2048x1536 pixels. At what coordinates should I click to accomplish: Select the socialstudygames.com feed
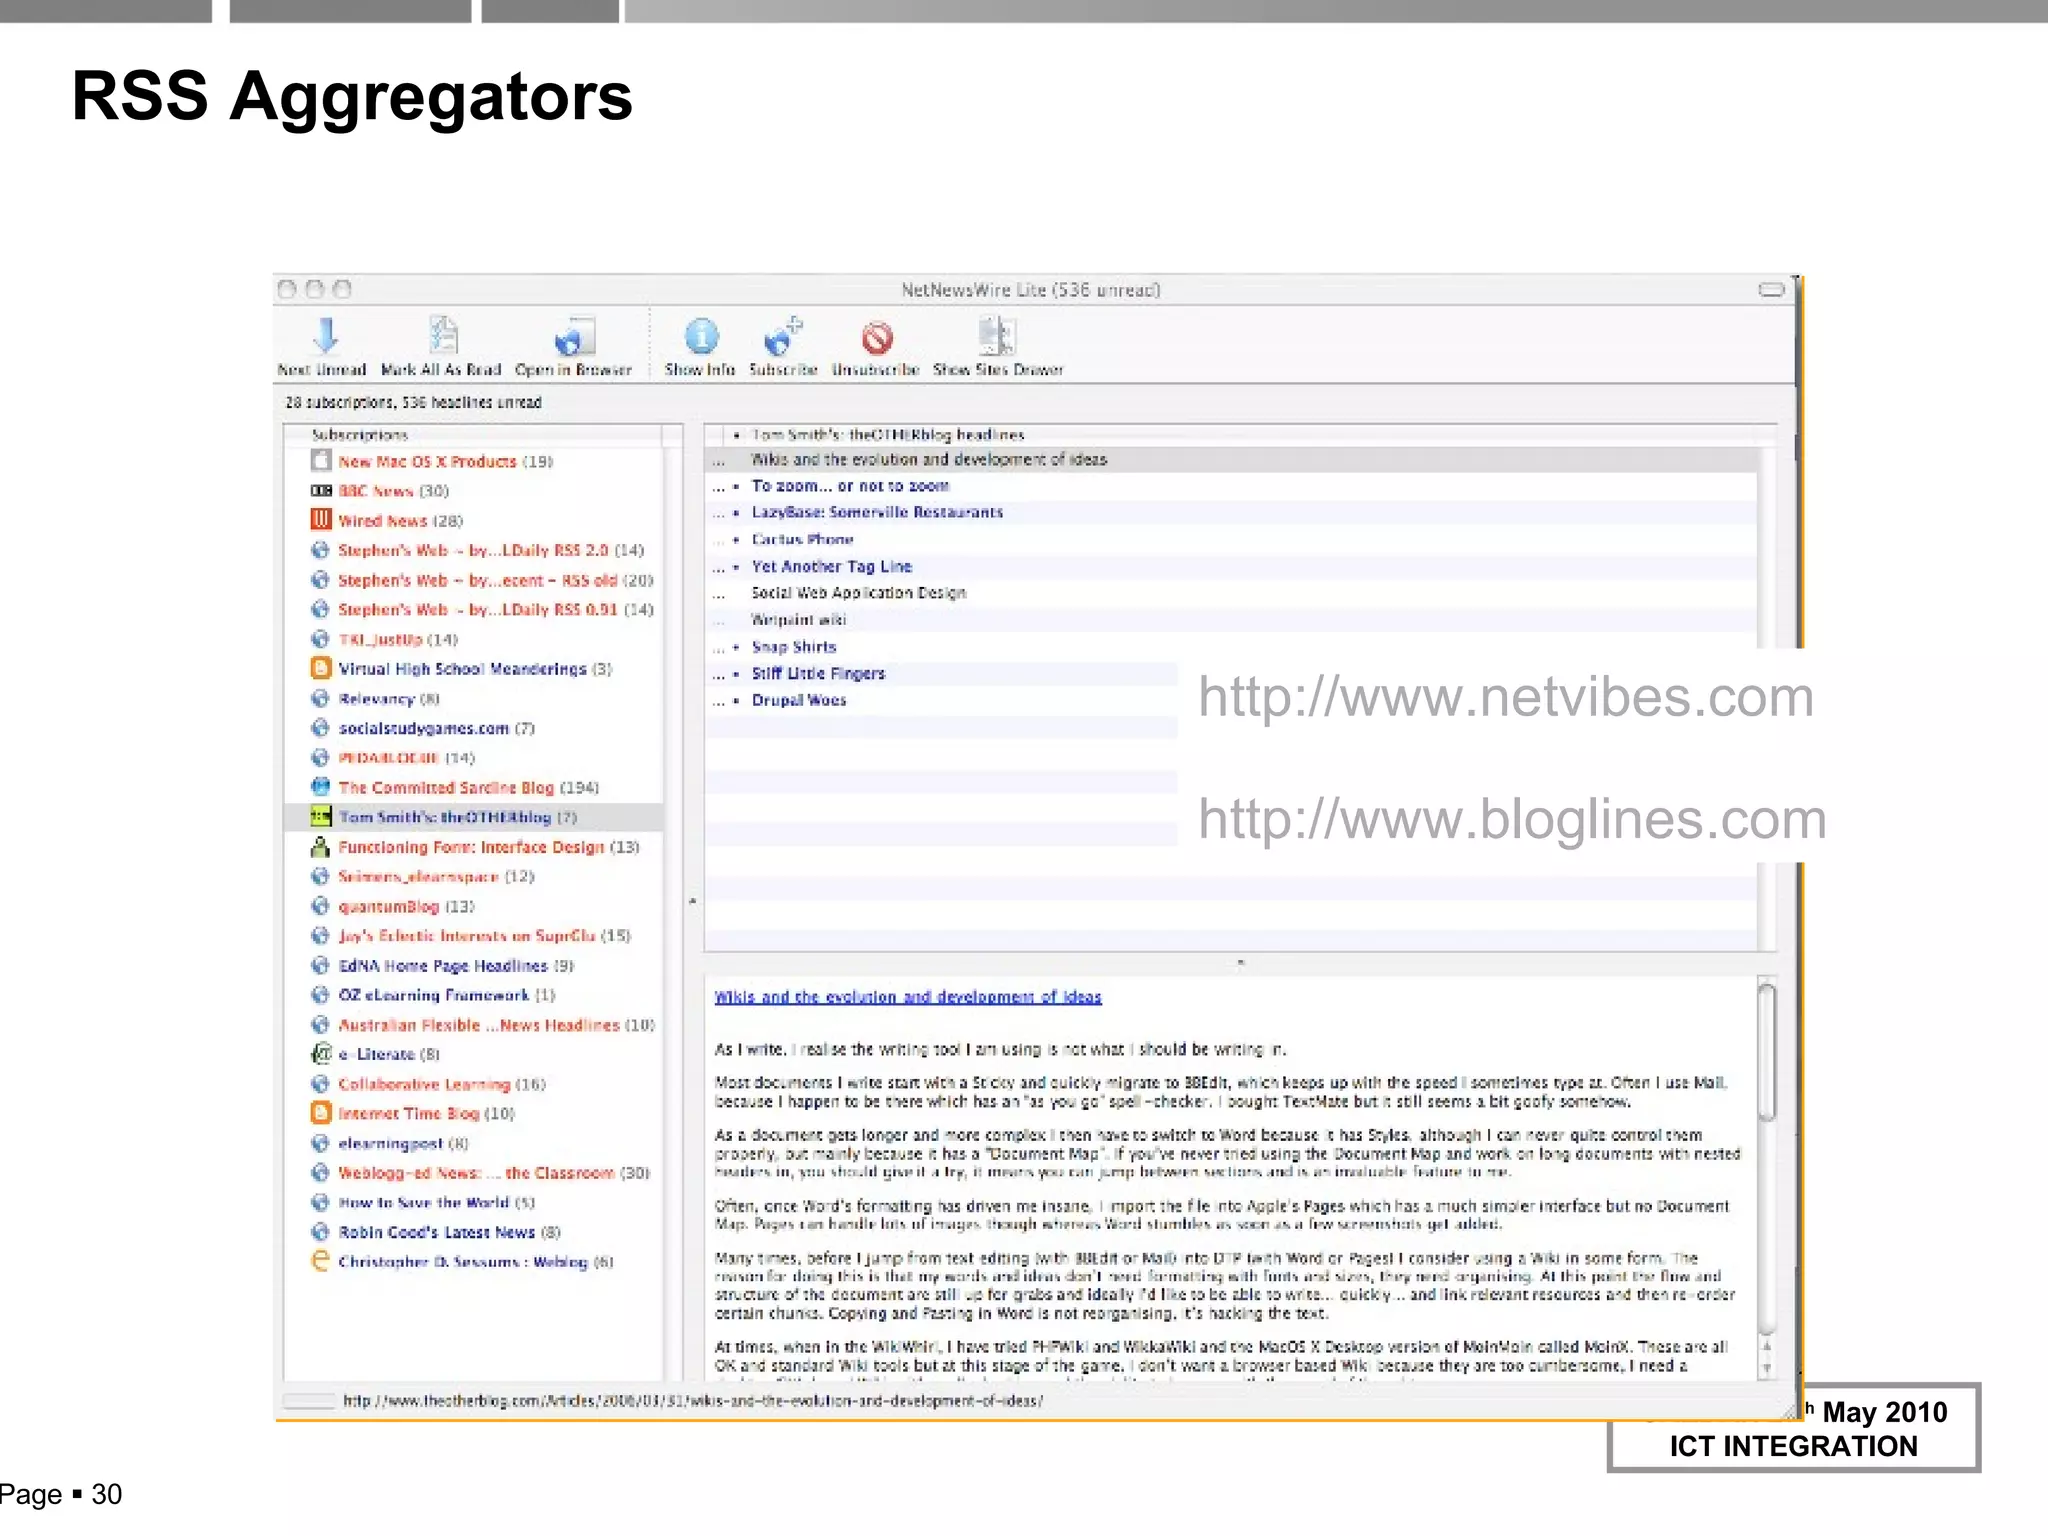point(472,728)
